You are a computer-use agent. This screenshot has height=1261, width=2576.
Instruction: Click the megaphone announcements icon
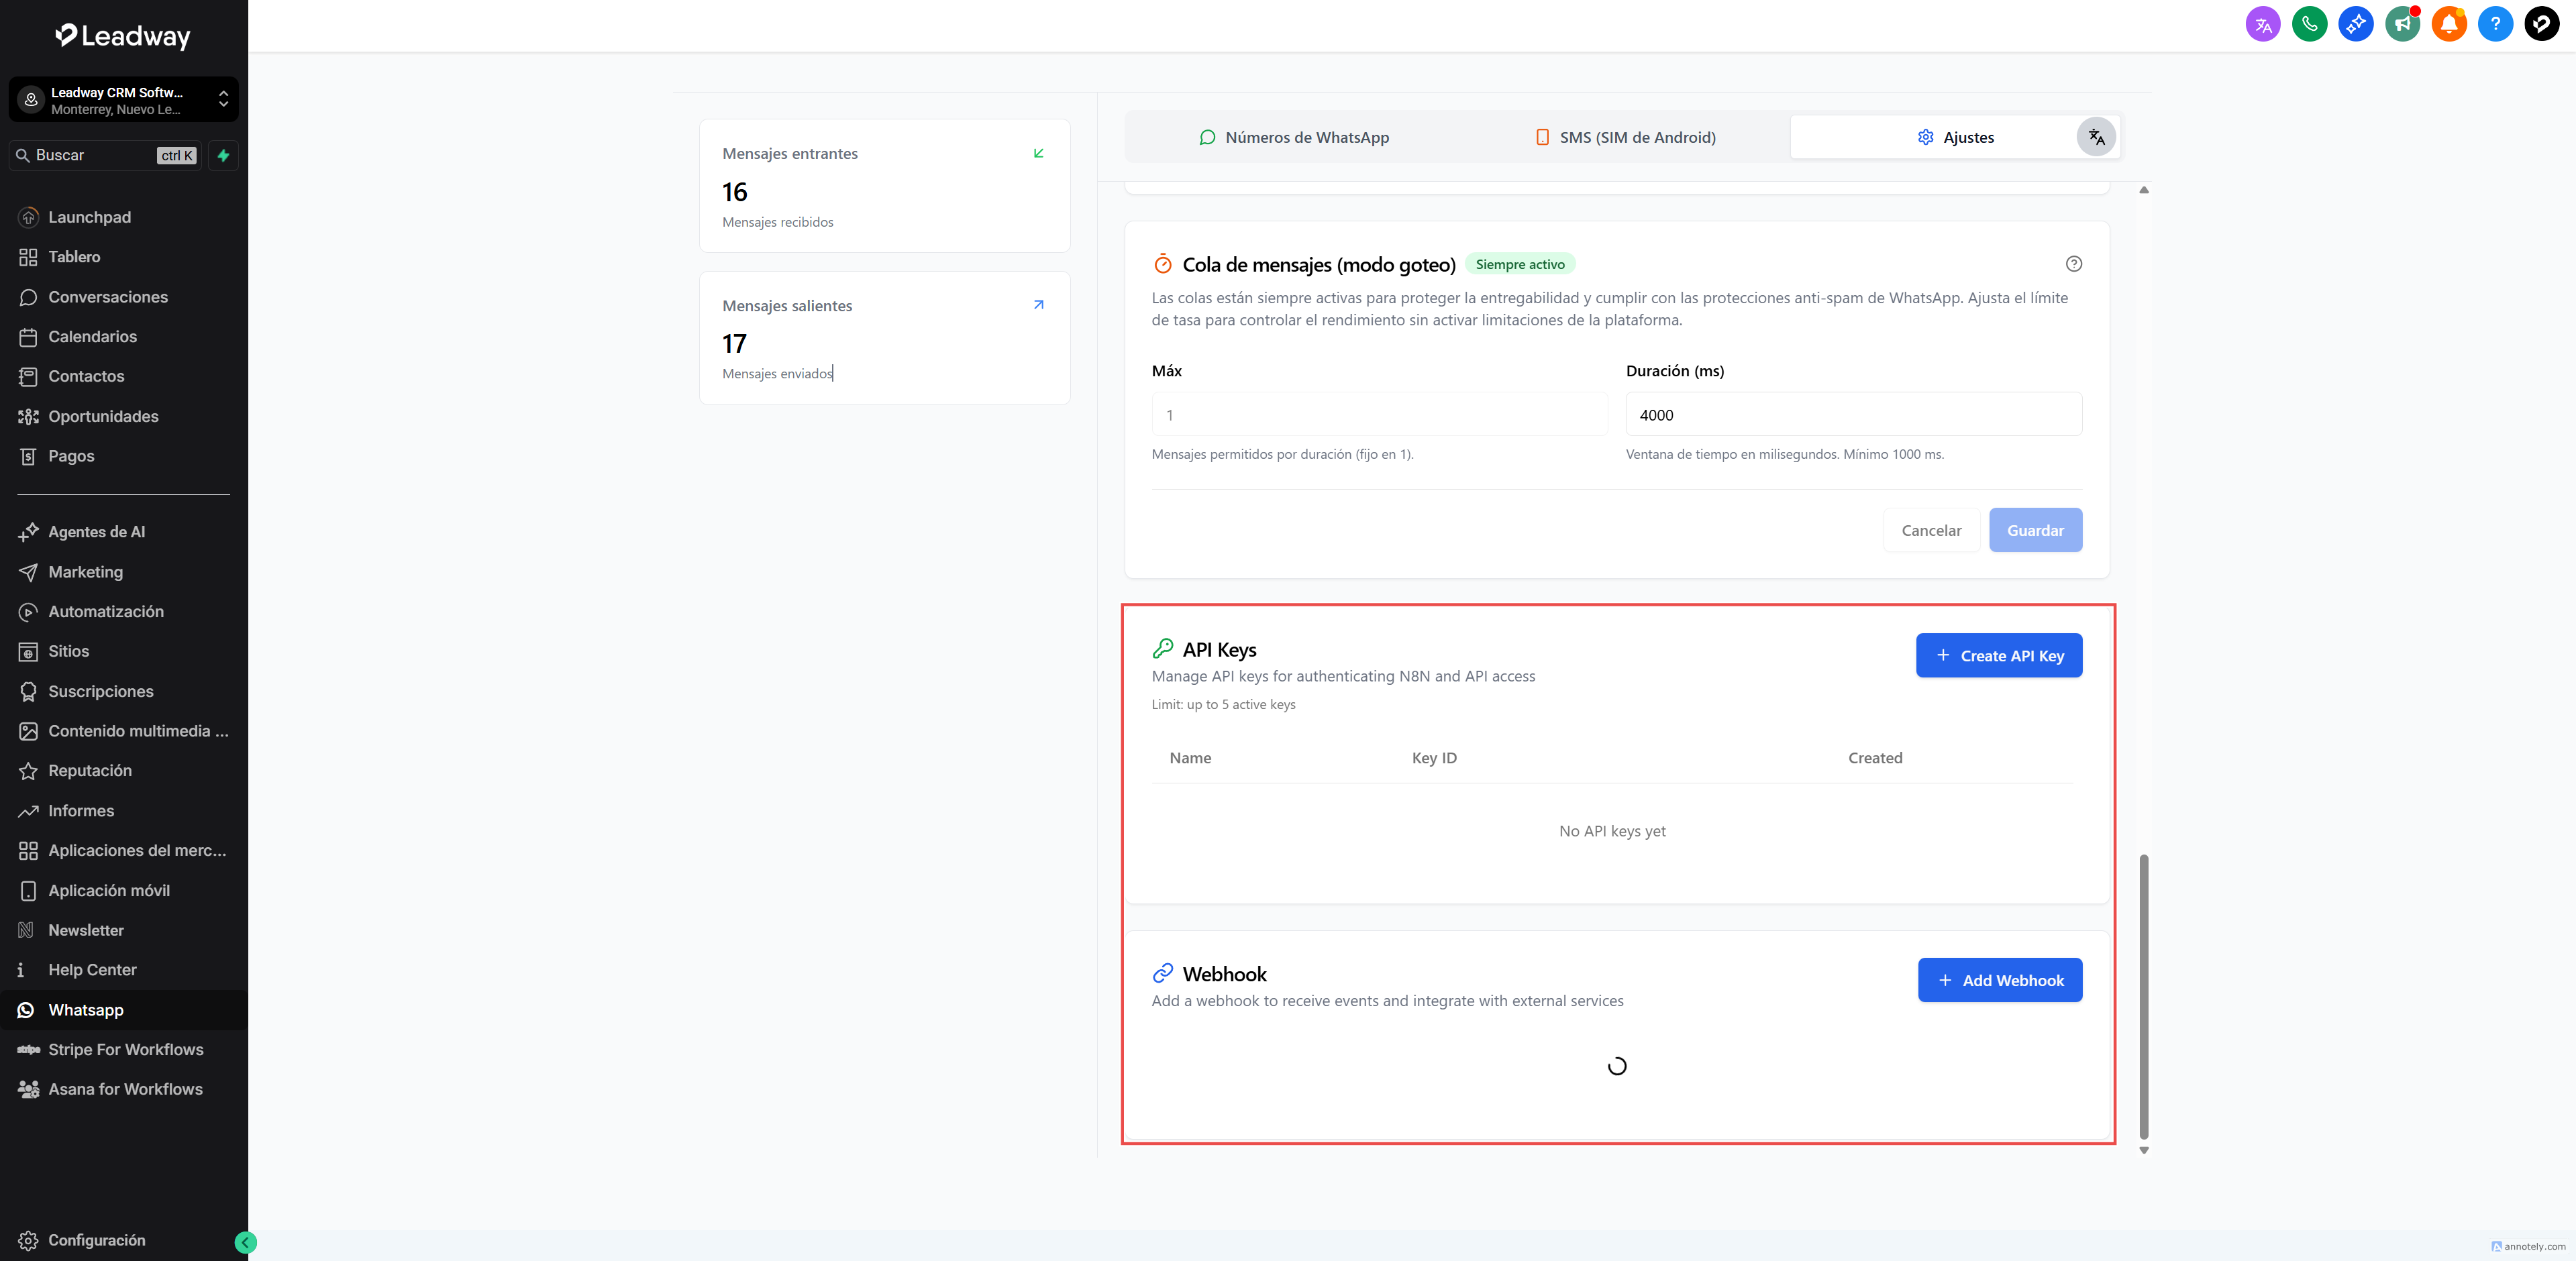(x=2402, y=24)
